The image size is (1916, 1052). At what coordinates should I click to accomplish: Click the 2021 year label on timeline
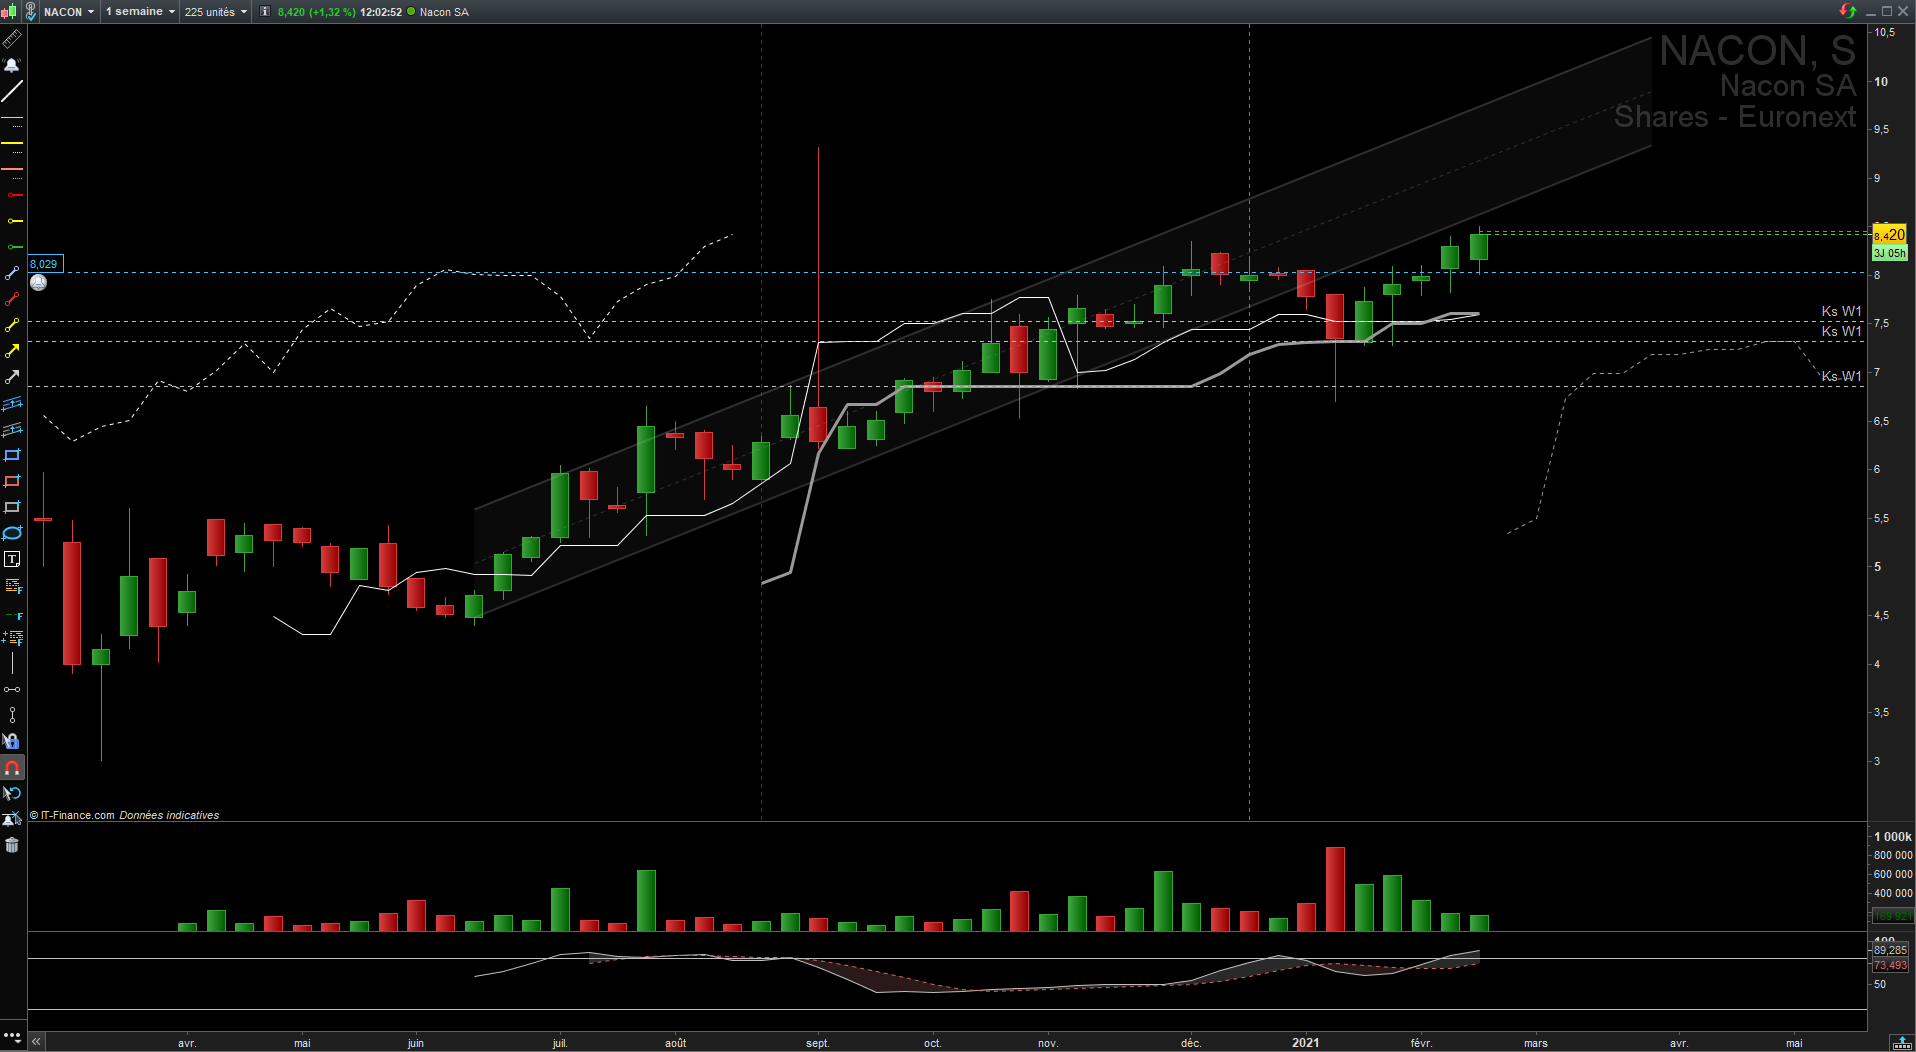1305,1043
